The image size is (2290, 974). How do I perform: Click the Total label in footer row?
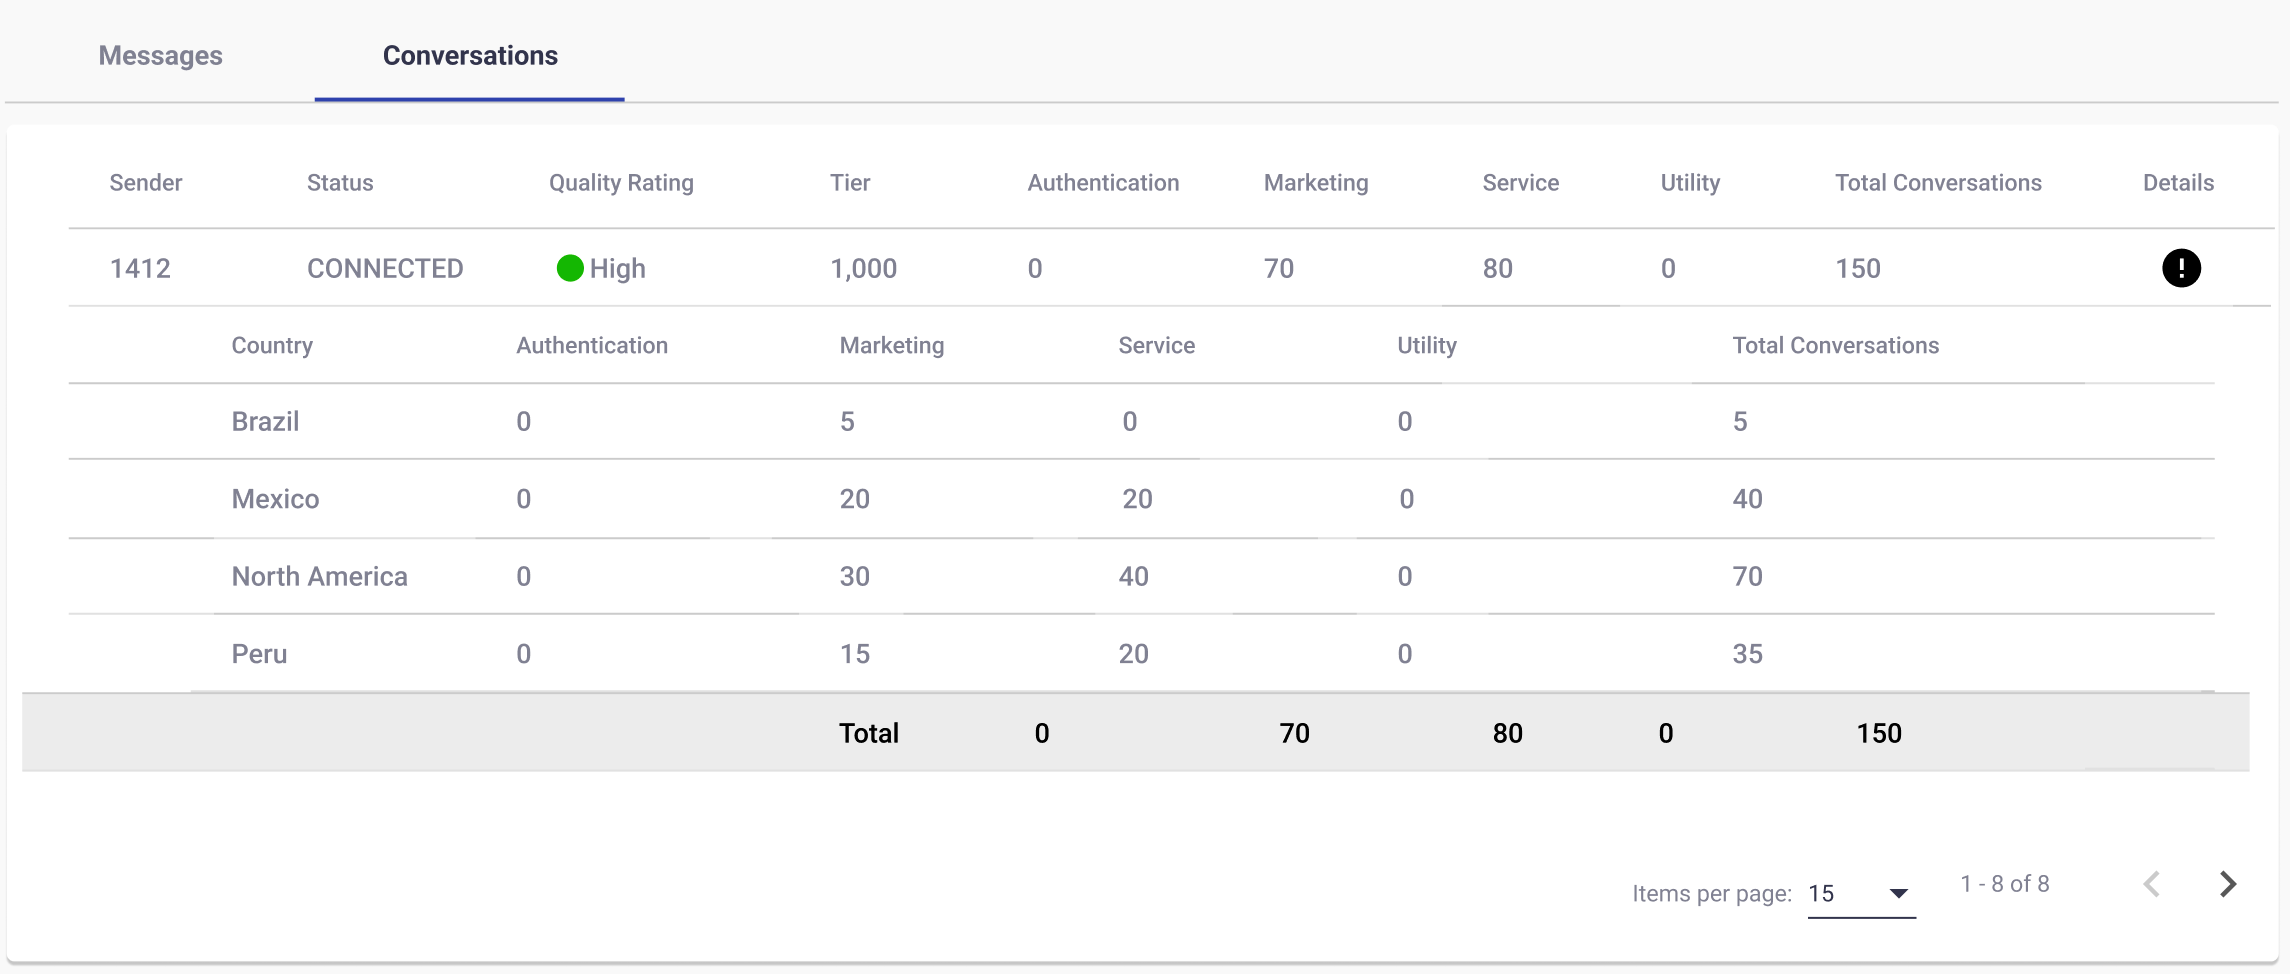point(869,733)
